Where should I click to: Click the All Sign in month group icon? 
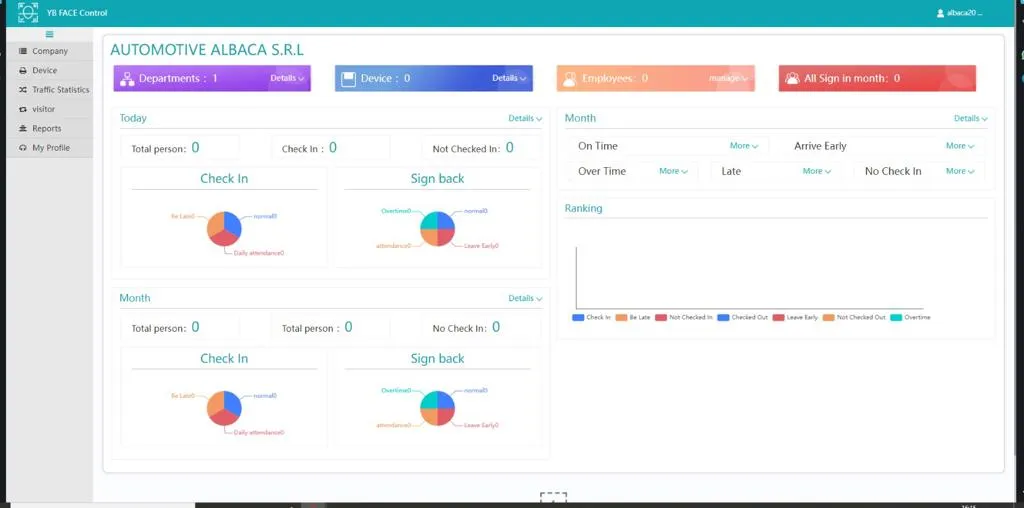[x=792, y=78]
